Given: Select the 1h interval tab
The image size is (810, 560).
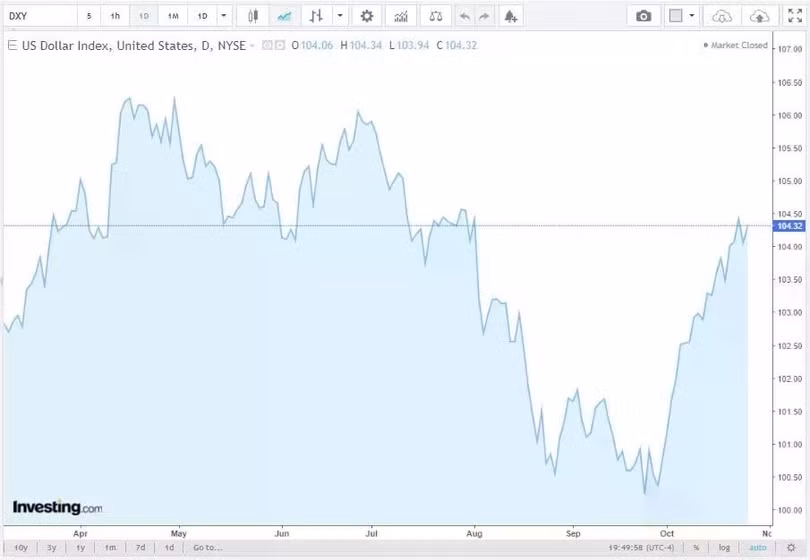Looking at the screenshot, I should (x=116, y=16).
